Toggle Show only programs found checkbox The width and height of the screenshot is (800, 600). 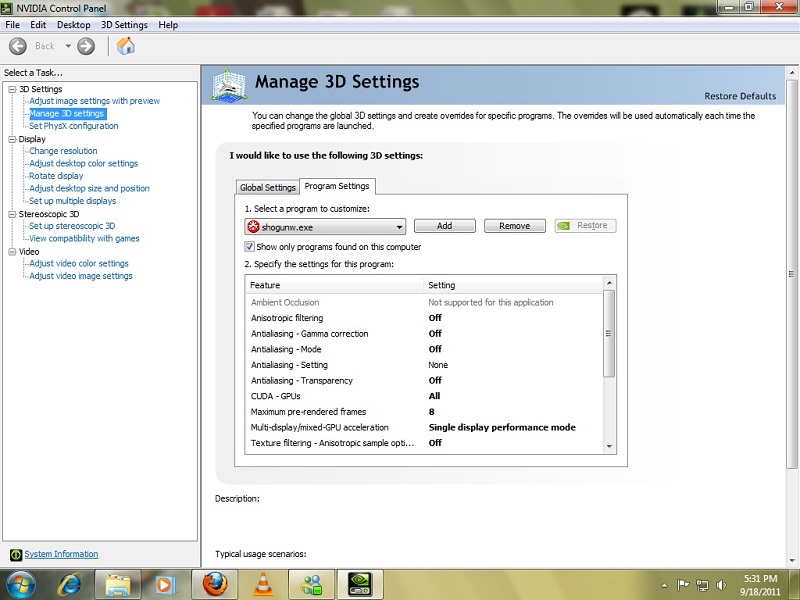[249, 247]
